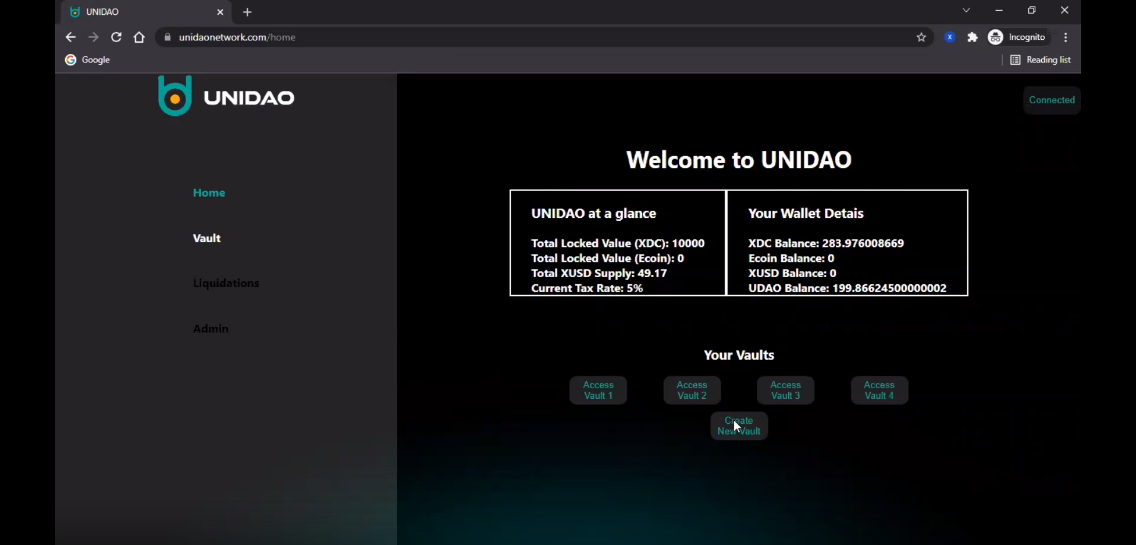1136x545 pixels.
Task: Click 'Current Tax Rate: 5%' text
Action: coord(587,288)
